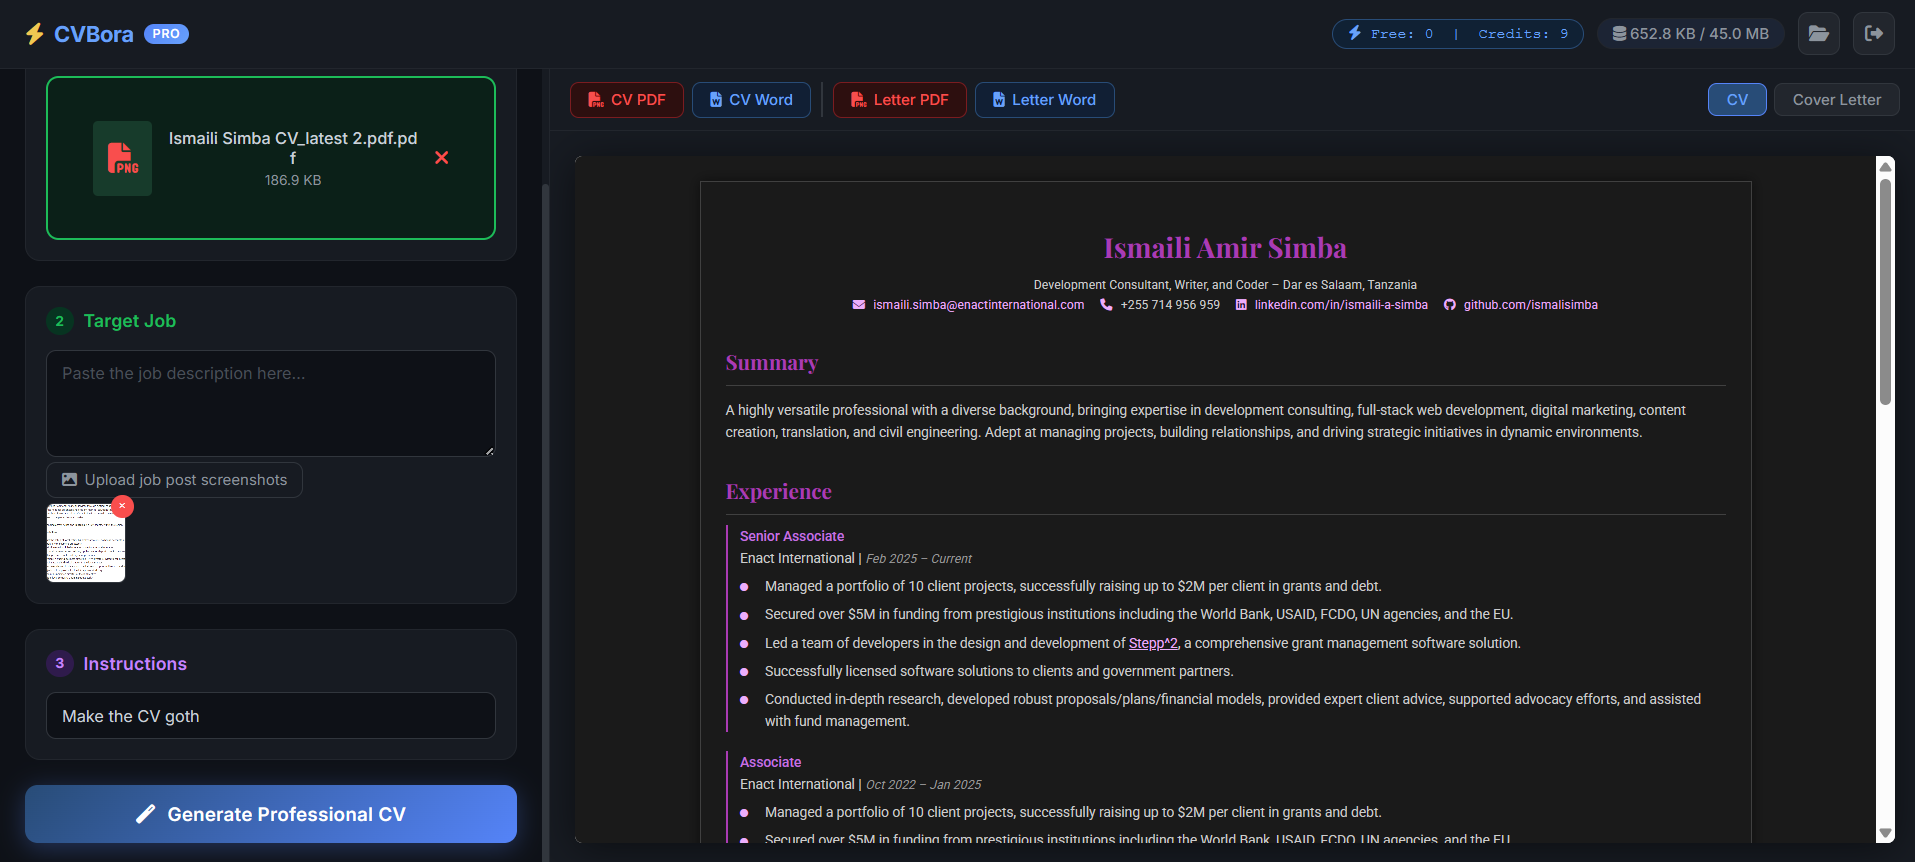Download the Letter as Word
Image resolution: width=1915 pixels, height=862 pixels.
tap(1045, 100)
